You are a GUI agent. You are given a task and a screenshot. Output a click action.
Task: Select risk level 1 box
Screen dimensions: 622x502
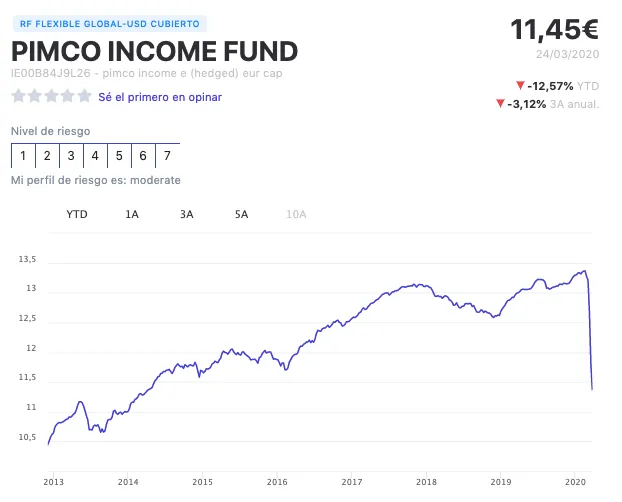click(23, 156)
